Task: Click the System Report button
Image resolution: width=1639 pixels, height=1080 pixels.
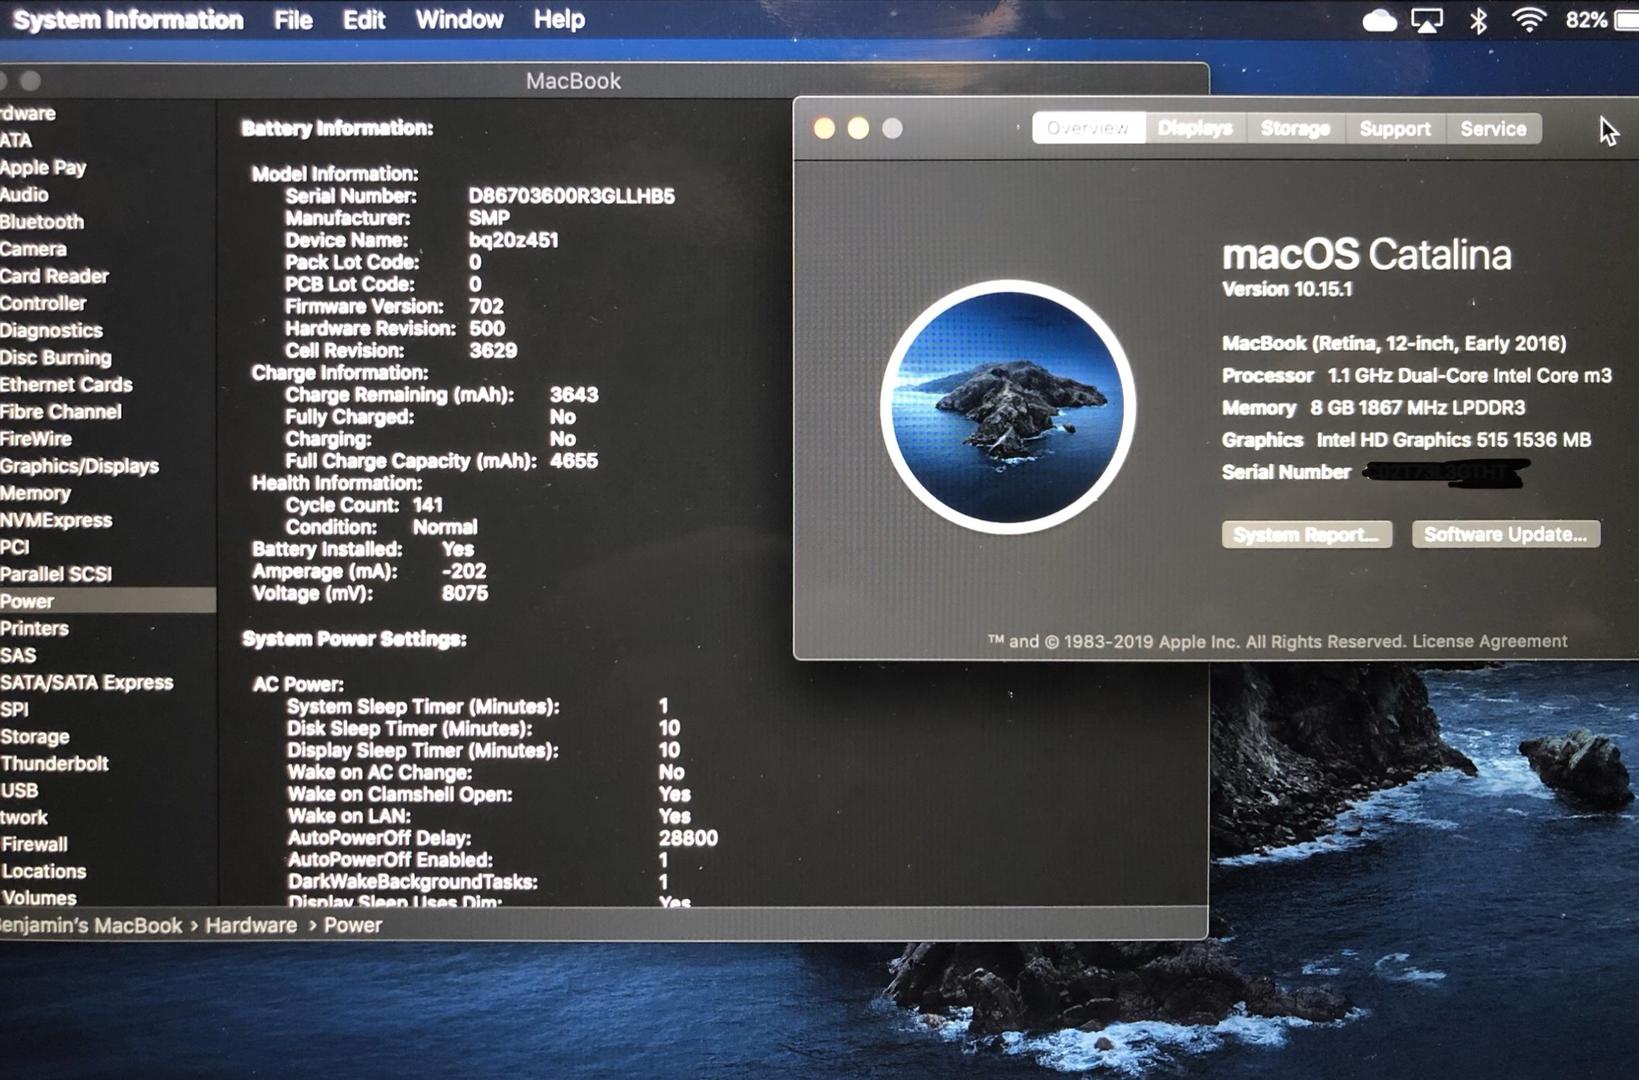Action: 1306,535
